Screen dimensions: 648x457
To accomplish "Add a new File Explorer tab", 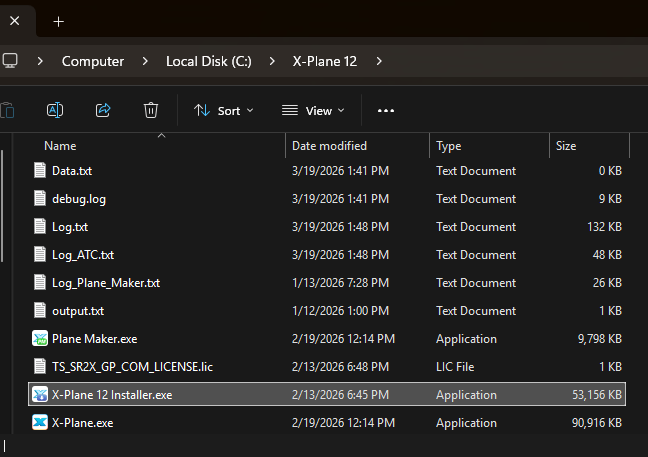I will pyautogui.click(x=59, y=21).
